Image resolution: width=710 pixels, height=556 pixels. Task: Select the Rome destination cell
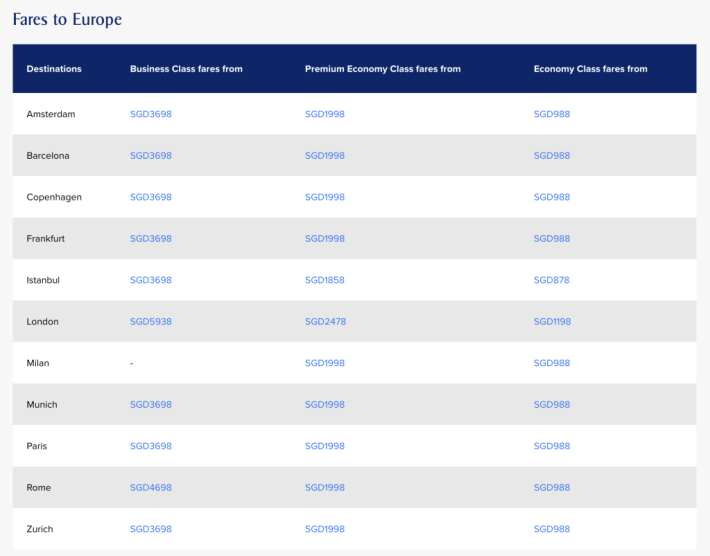[x=39, y=488]
